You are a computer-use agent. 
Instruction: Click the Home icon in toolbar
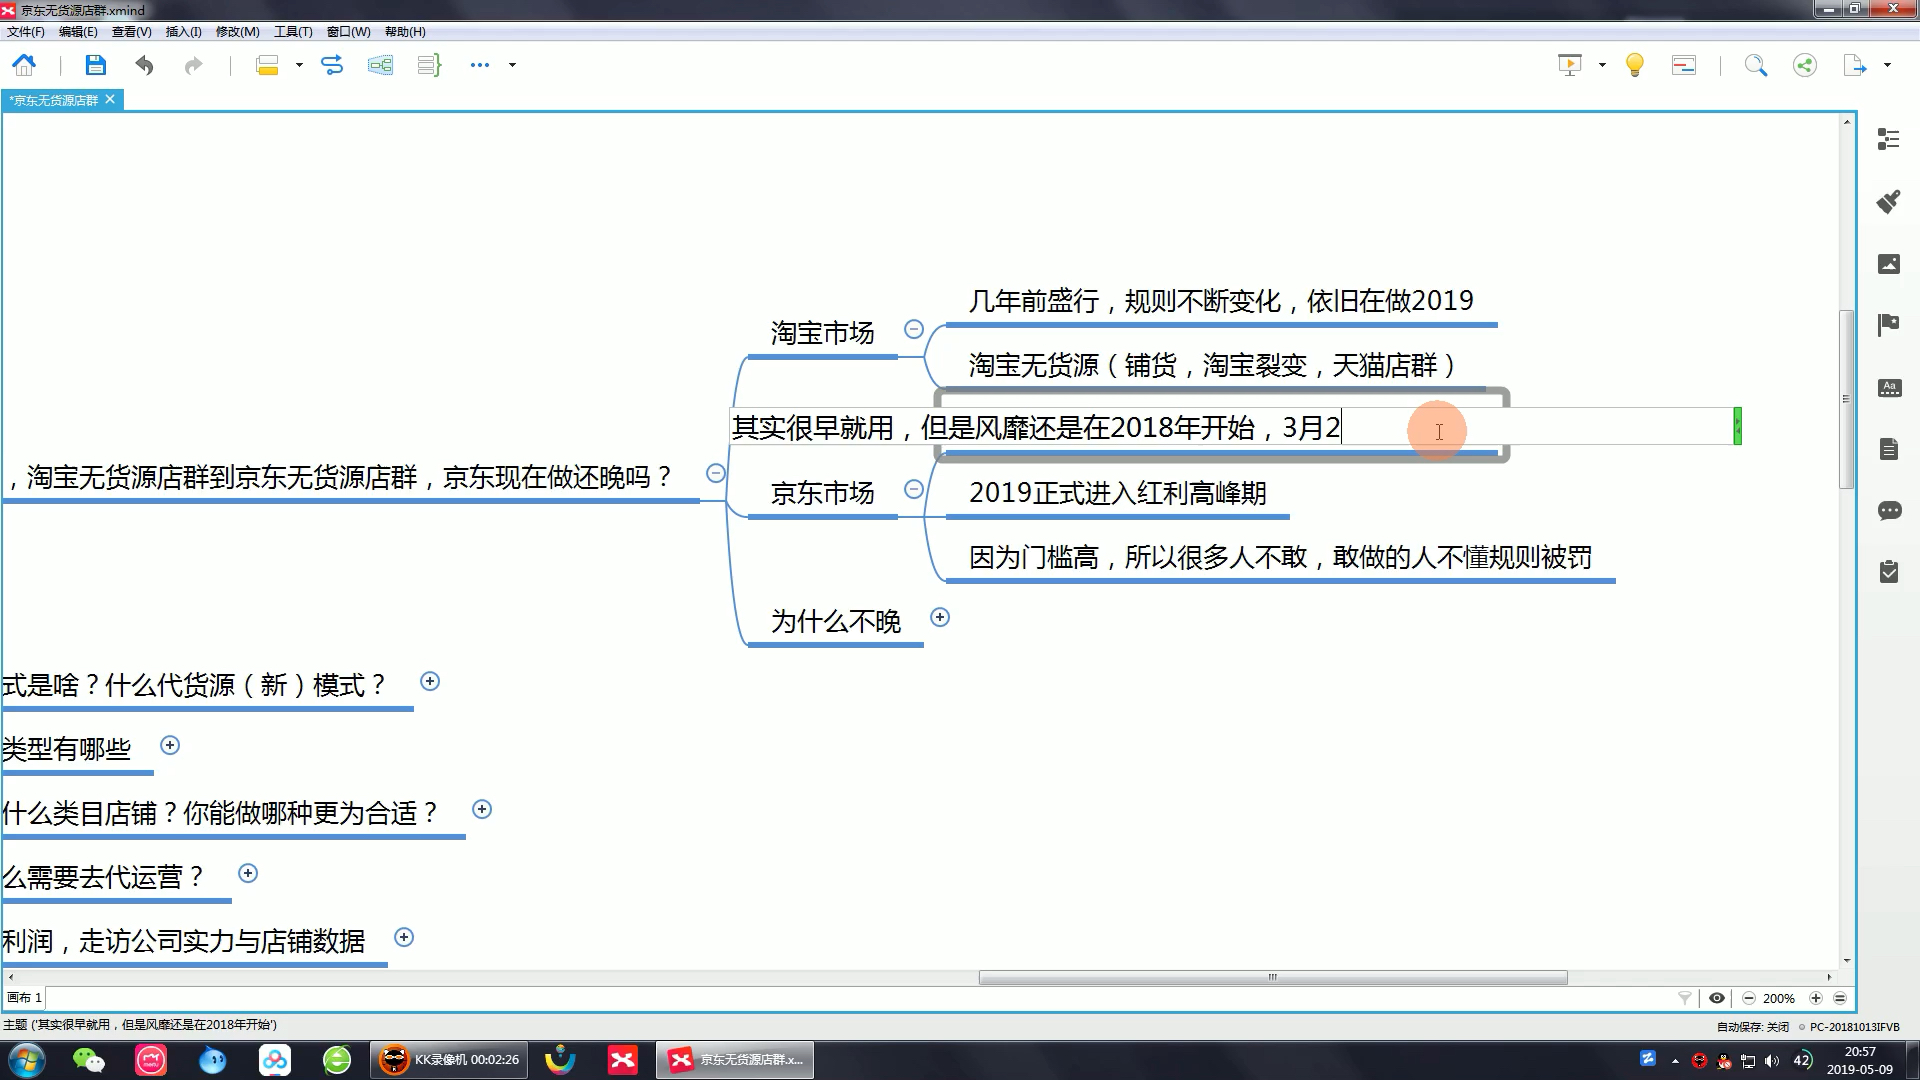tap(24, 65)
